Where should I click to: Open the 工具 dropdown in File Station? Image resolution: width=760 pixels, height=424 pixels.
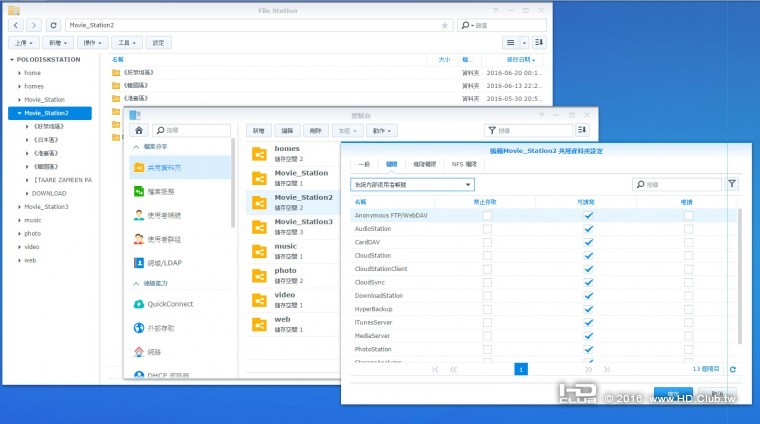tap(126, 43)
